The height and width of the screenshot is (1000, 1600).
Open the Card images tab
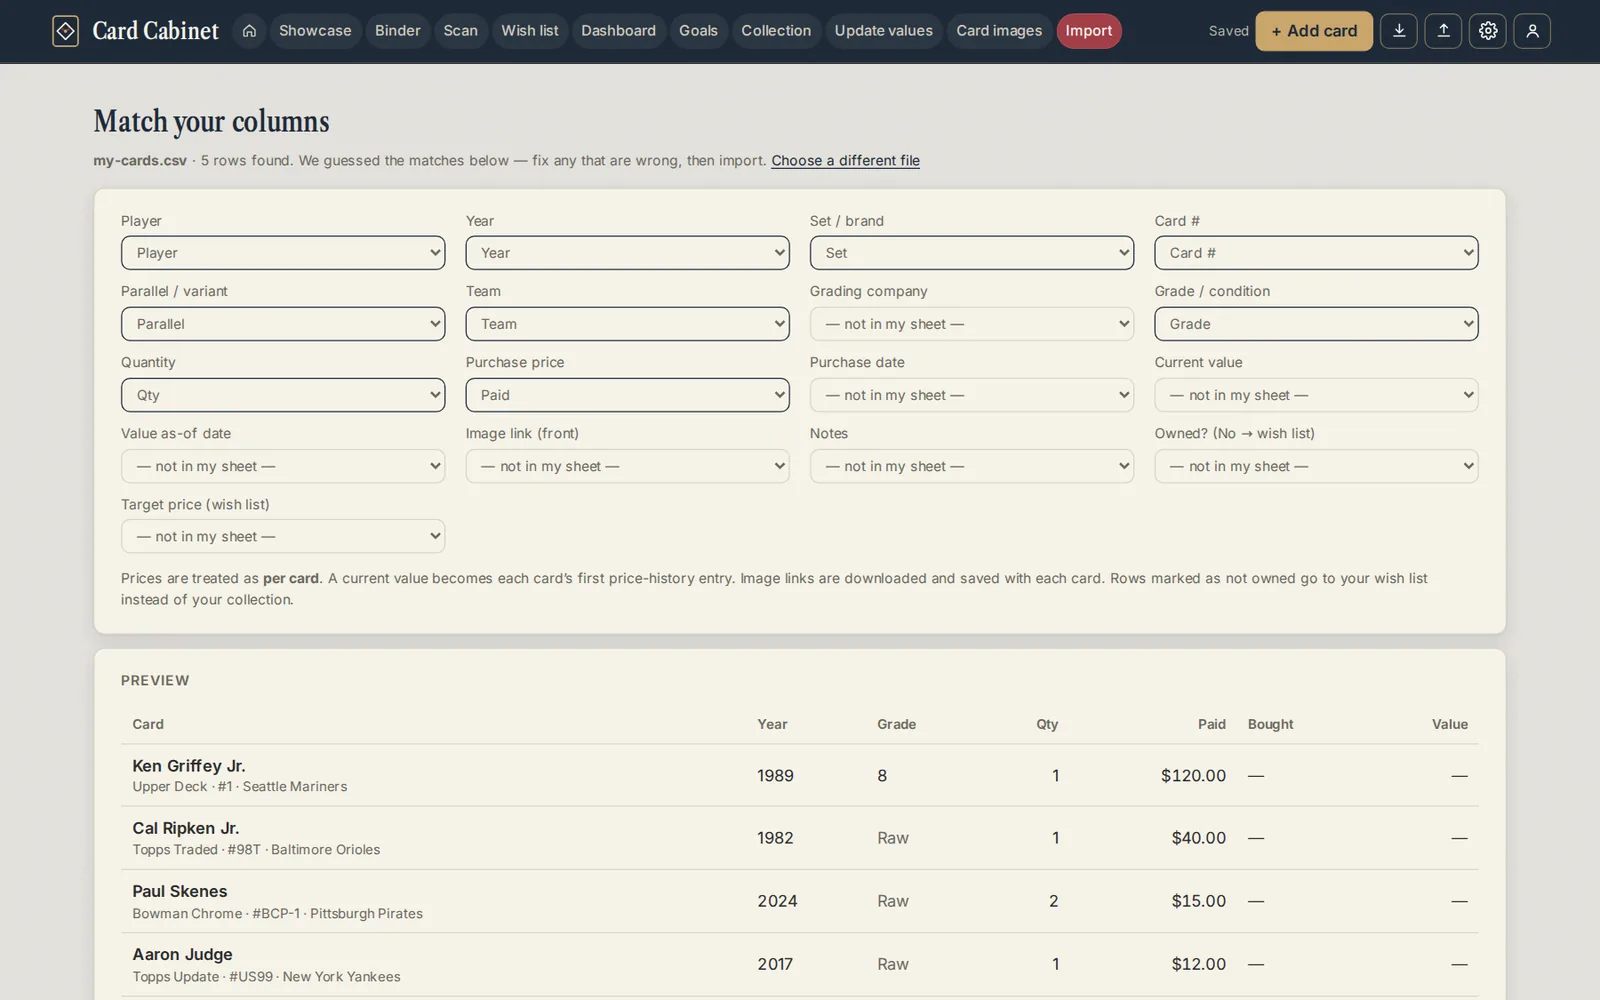tap(999, 31)
